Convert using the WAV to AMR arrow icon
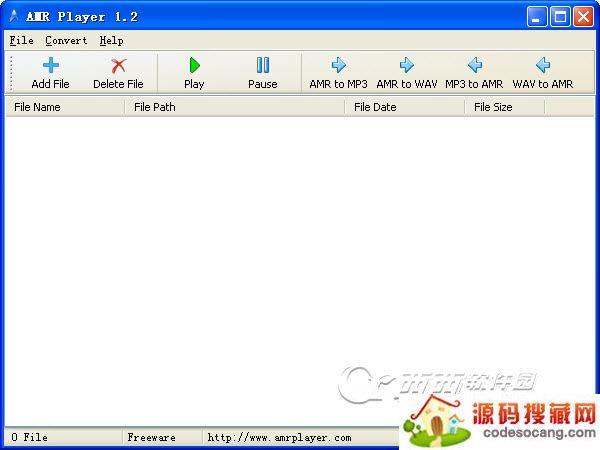Image resolution: width=600 pixels, height=450 pixels. click(x=543, y=65)
